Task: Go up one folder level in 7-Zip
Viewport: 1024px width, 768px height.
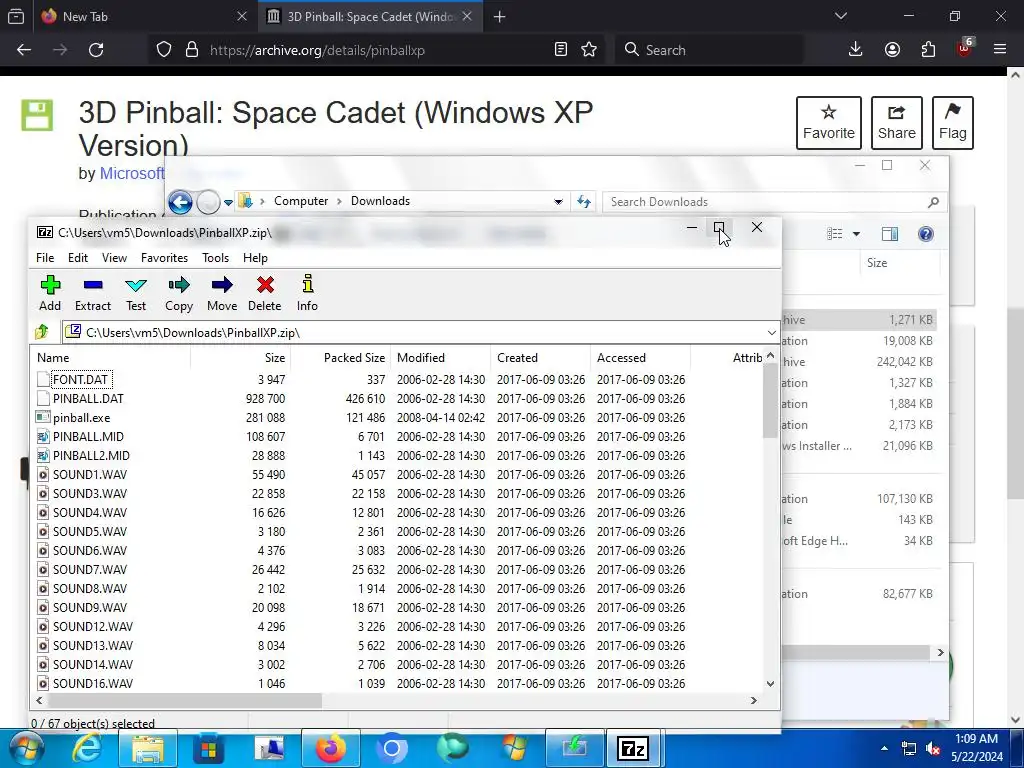Action: tap(42, 332)
